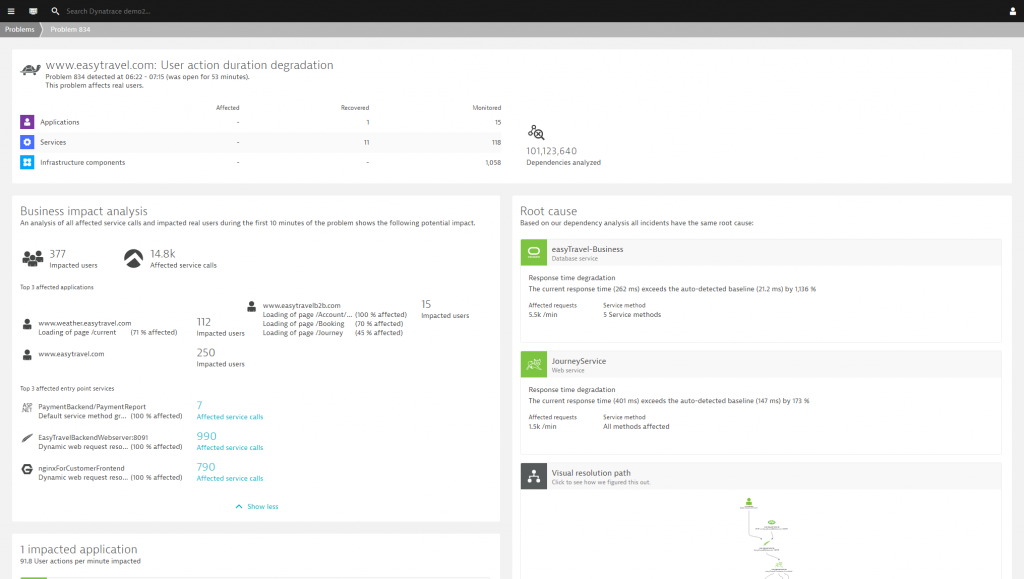
Task: Click the Apache feather icon for EasyTravelBackendWebserver
Action: point(27,438)
